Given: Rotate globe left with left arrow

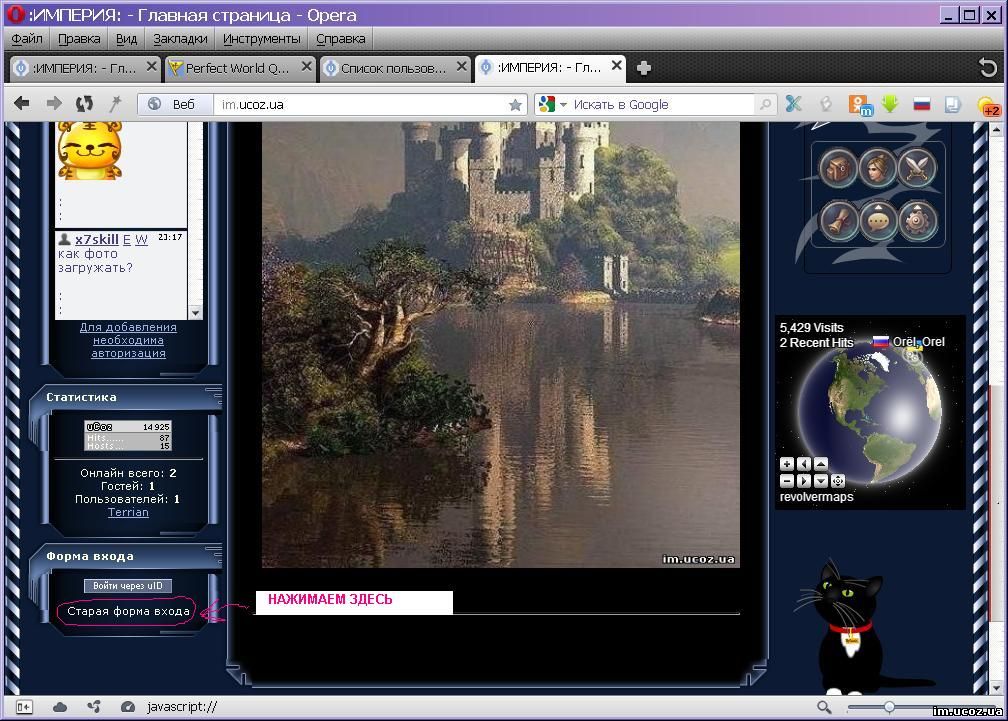Looking at the screenshot, I should (804, 463).
